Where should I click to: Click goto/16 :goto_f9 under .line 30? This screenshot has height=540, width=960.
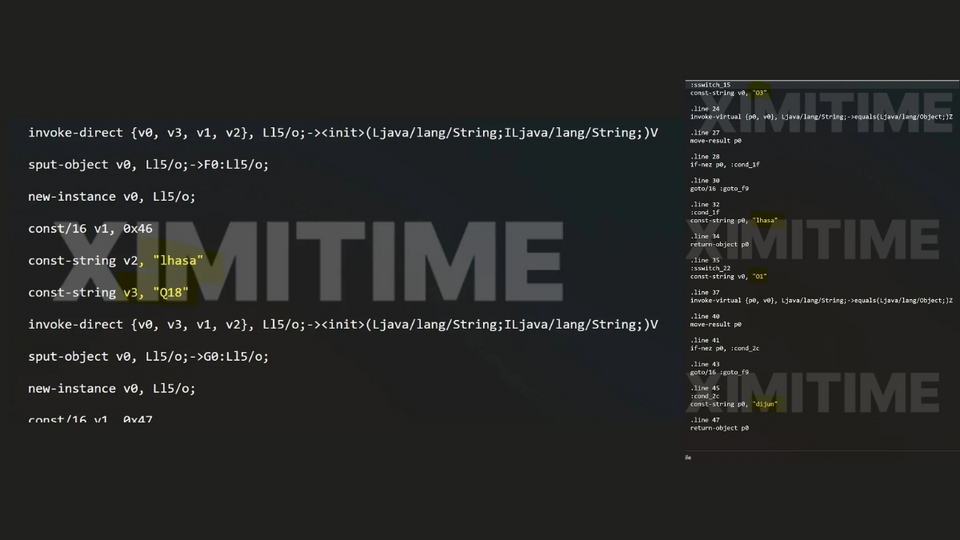click(719, 188)
